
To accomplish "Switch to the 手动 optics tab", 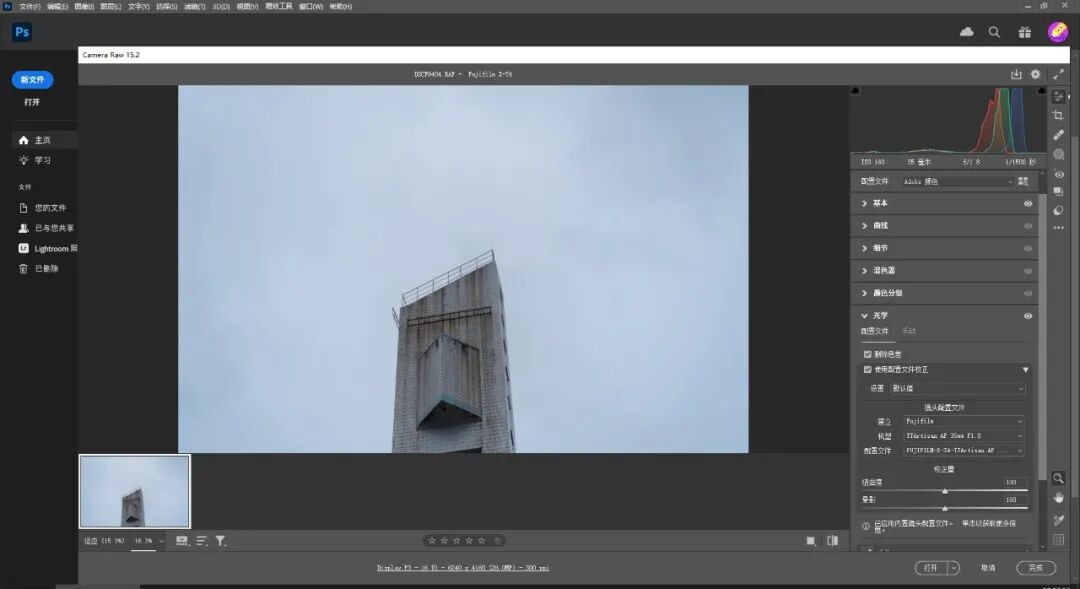I will tap(909, 331).
